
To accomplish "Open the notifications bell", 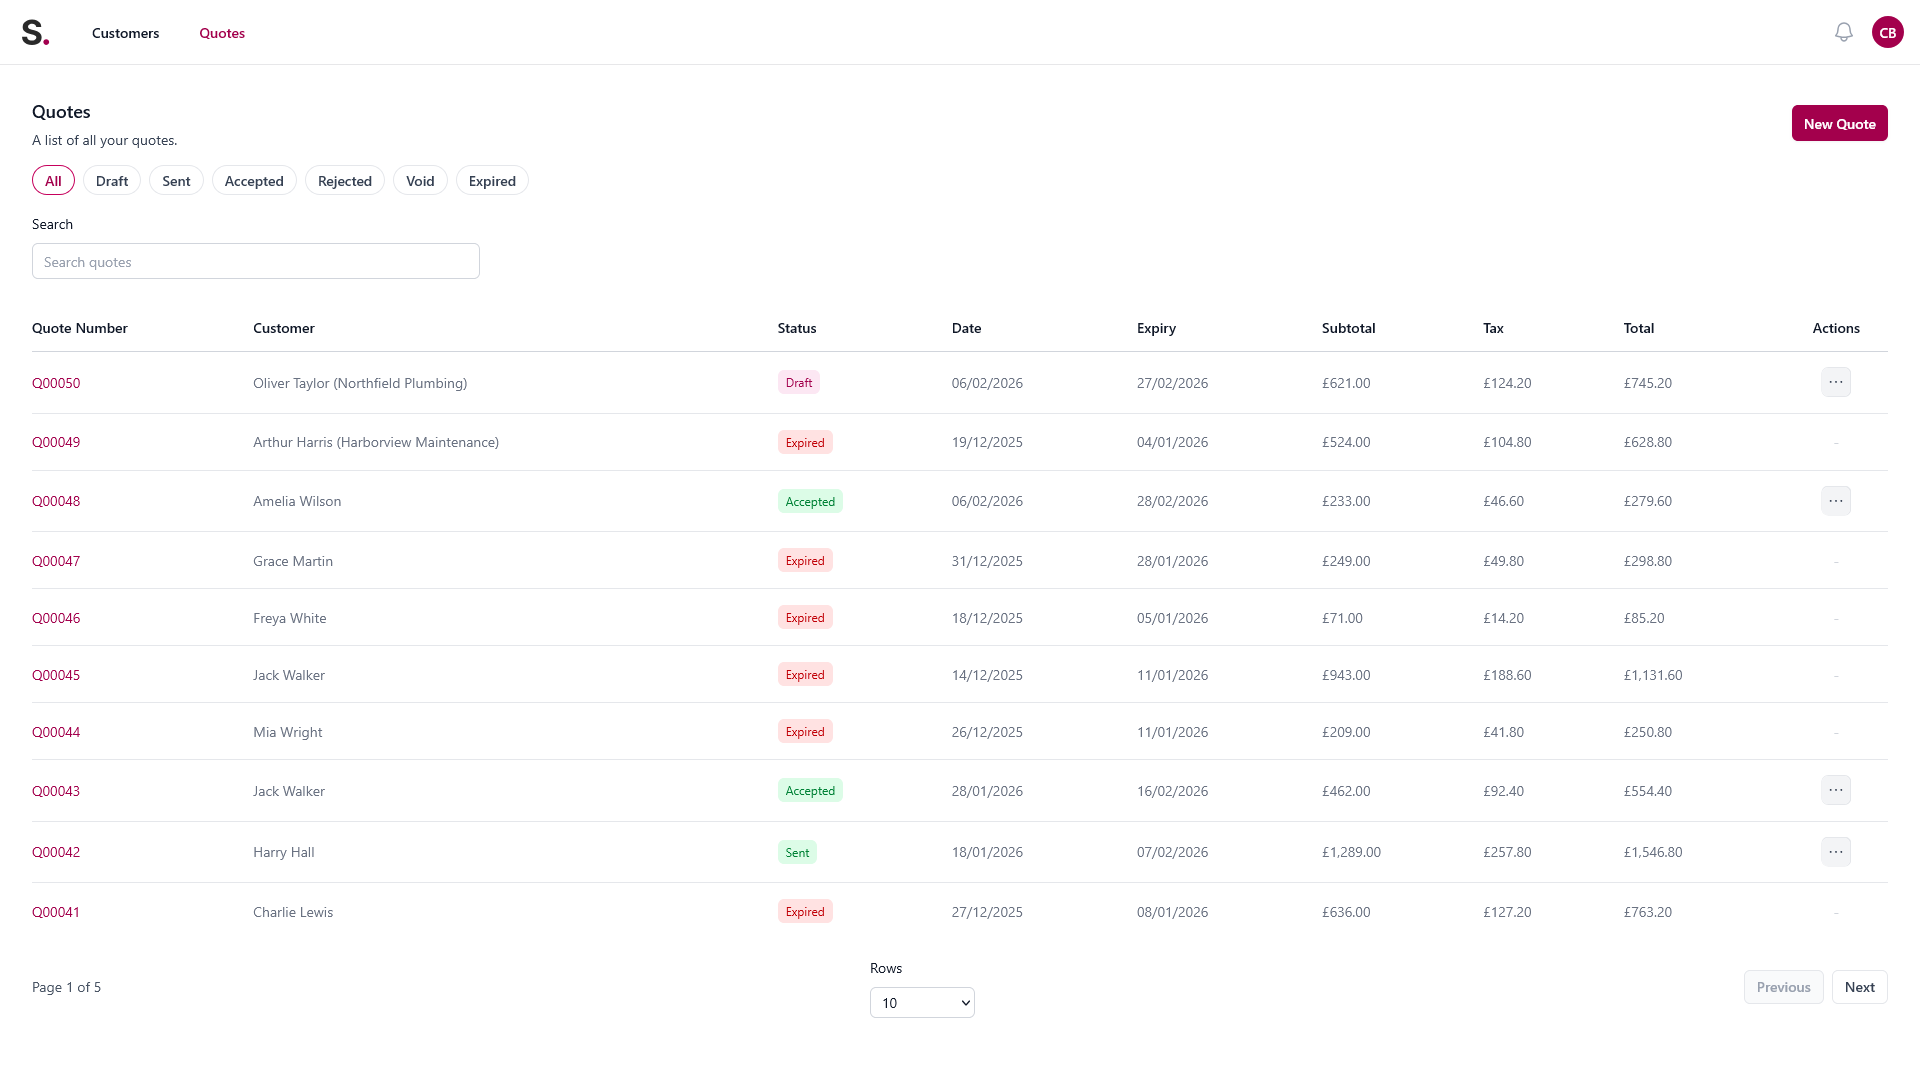I will 1843,33.
